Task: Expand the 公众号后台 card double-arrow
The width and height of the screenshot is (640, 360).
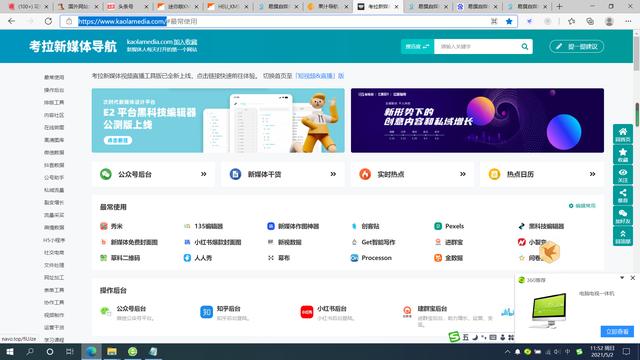Action: point(203,174)
